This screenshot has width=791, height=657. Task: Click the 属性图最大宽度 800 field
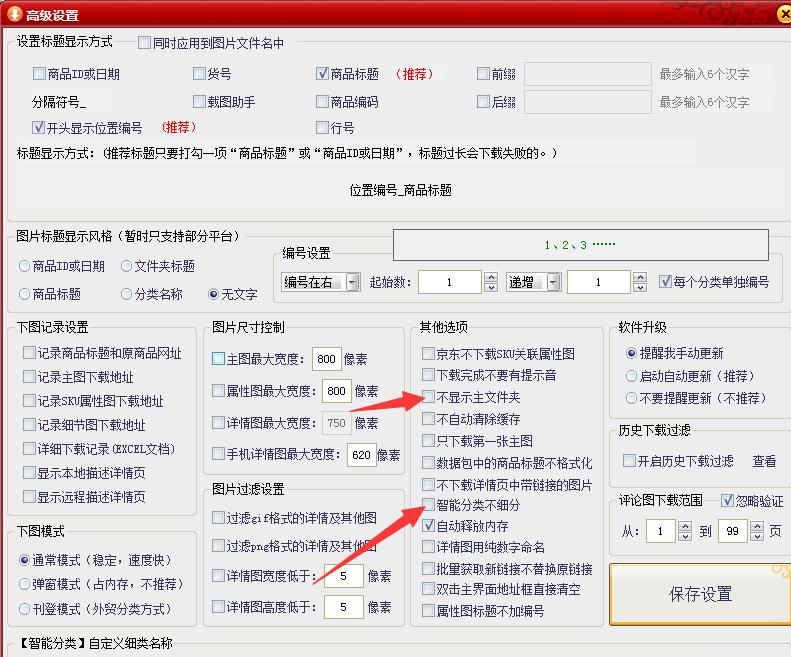pyautogui.click(x=336, y=391)
